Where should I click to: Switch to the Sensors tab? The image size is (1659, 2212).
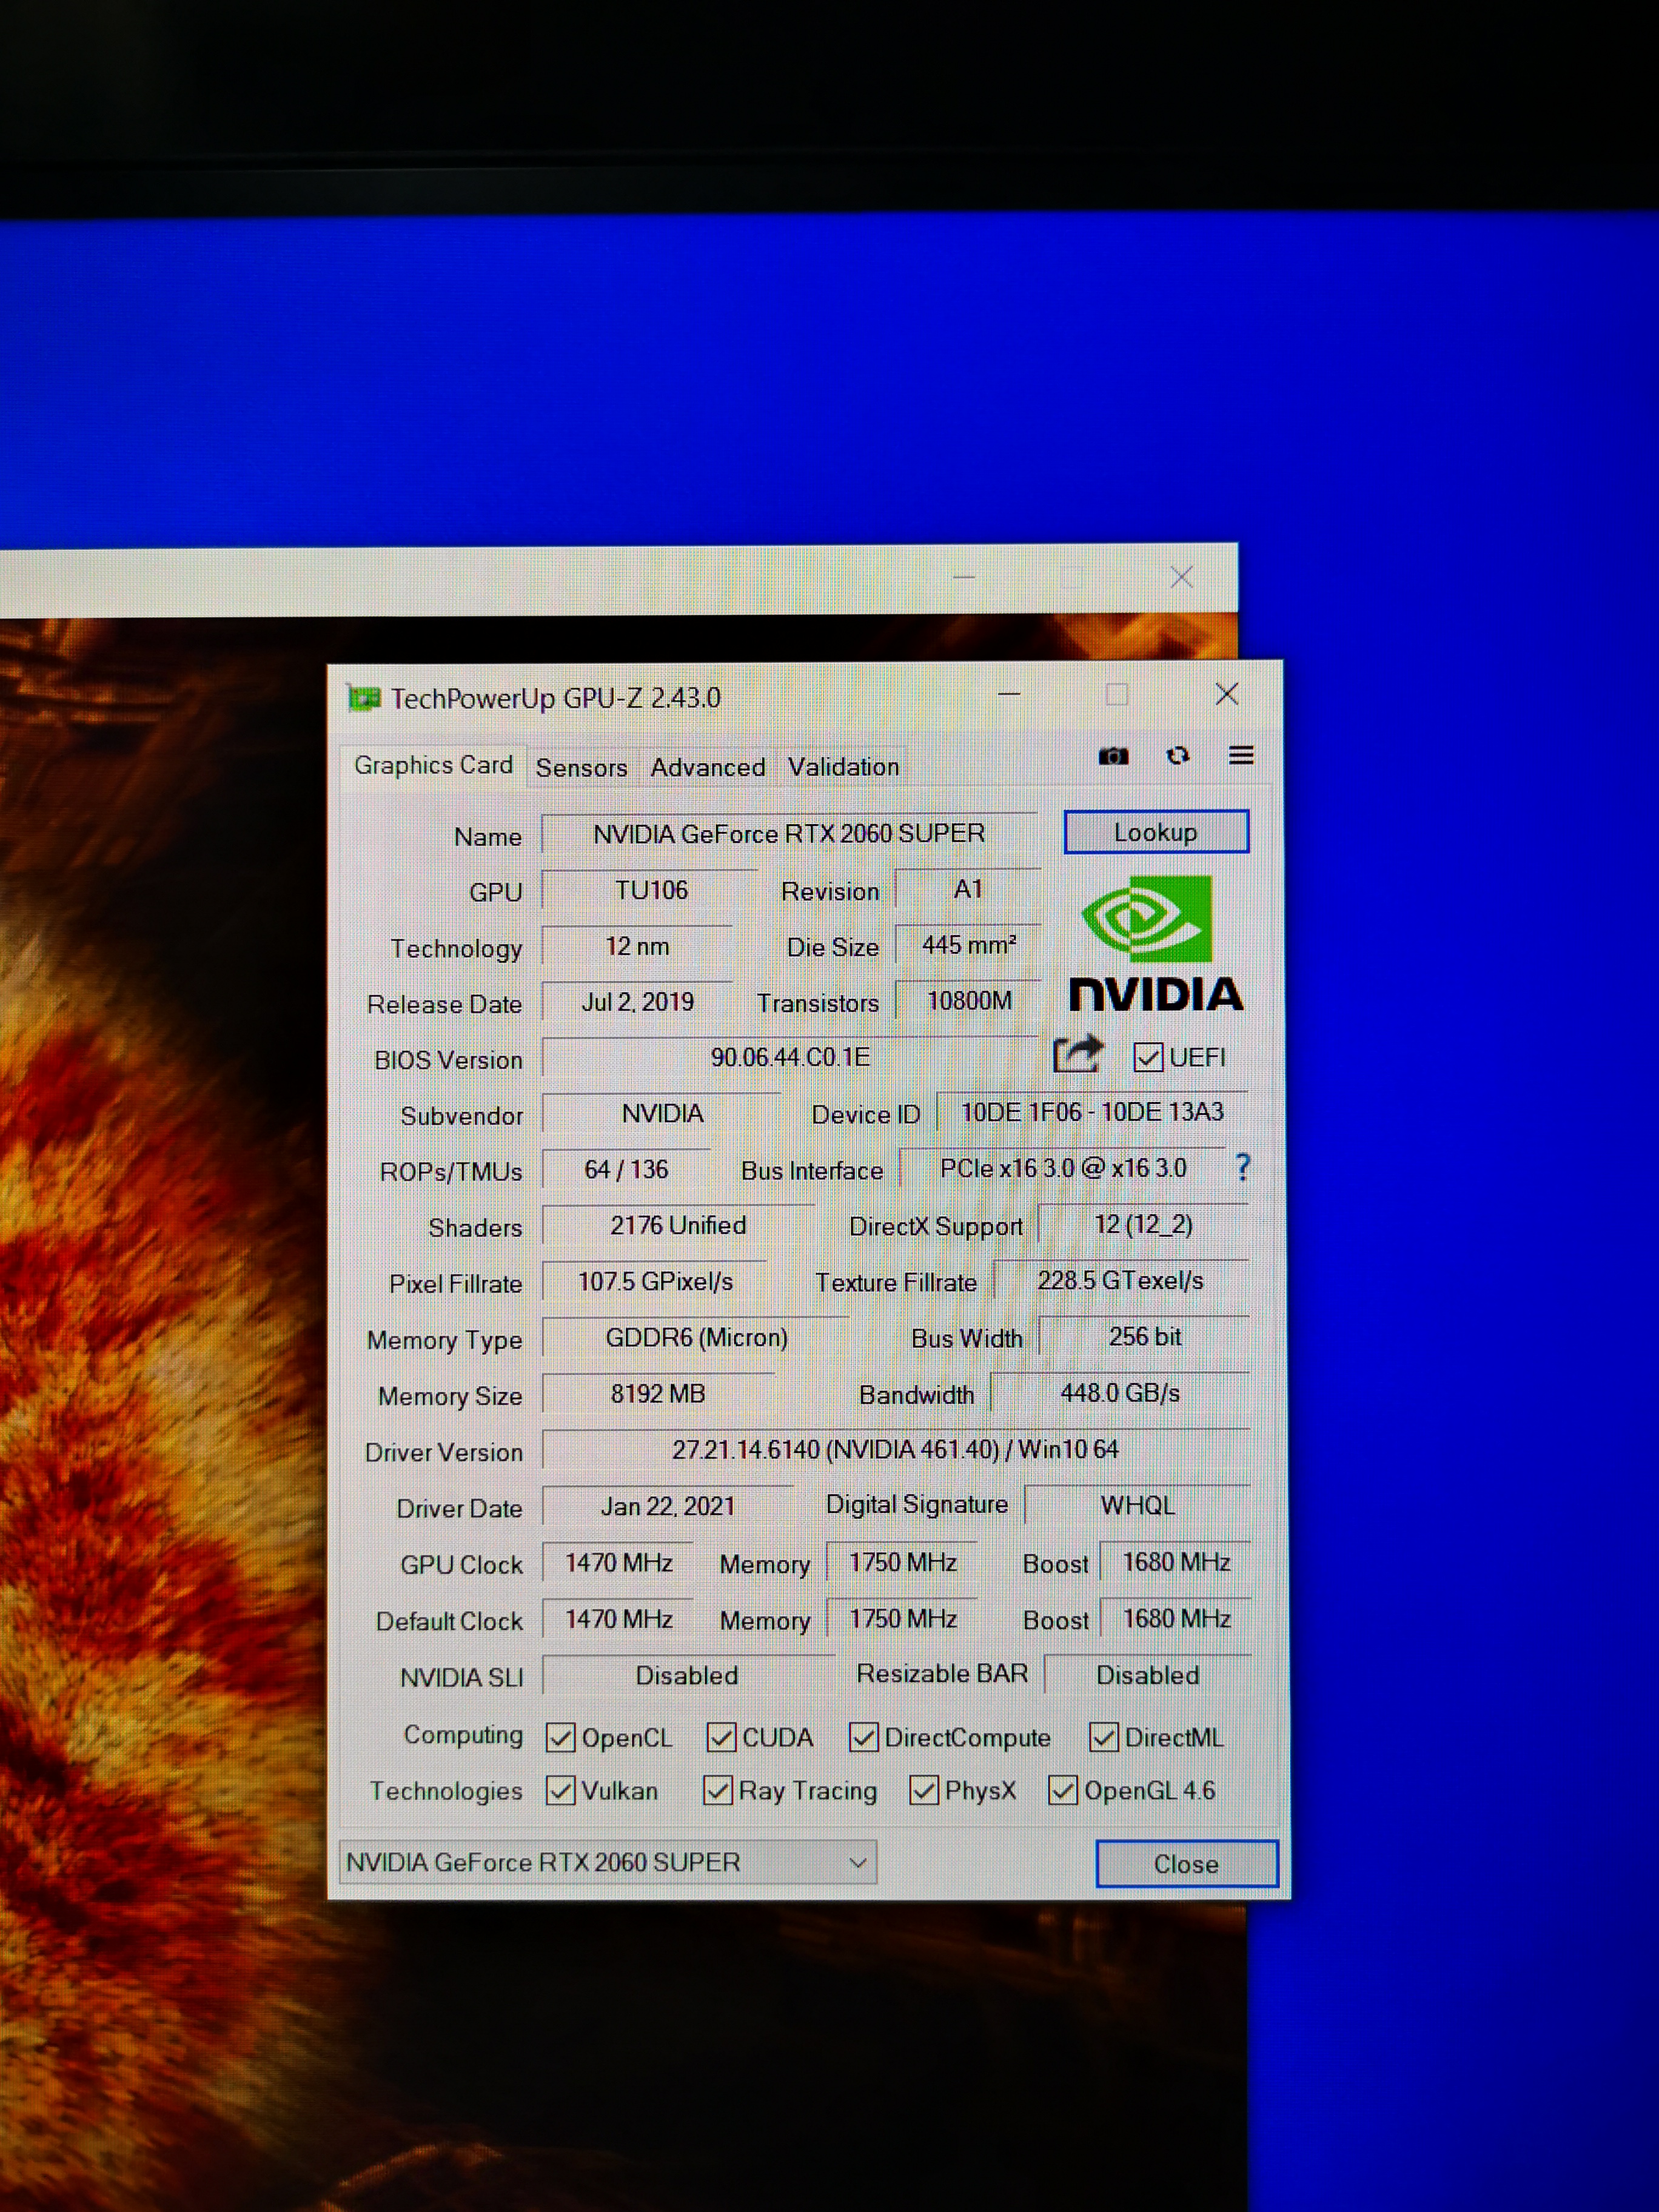[581, 768]
